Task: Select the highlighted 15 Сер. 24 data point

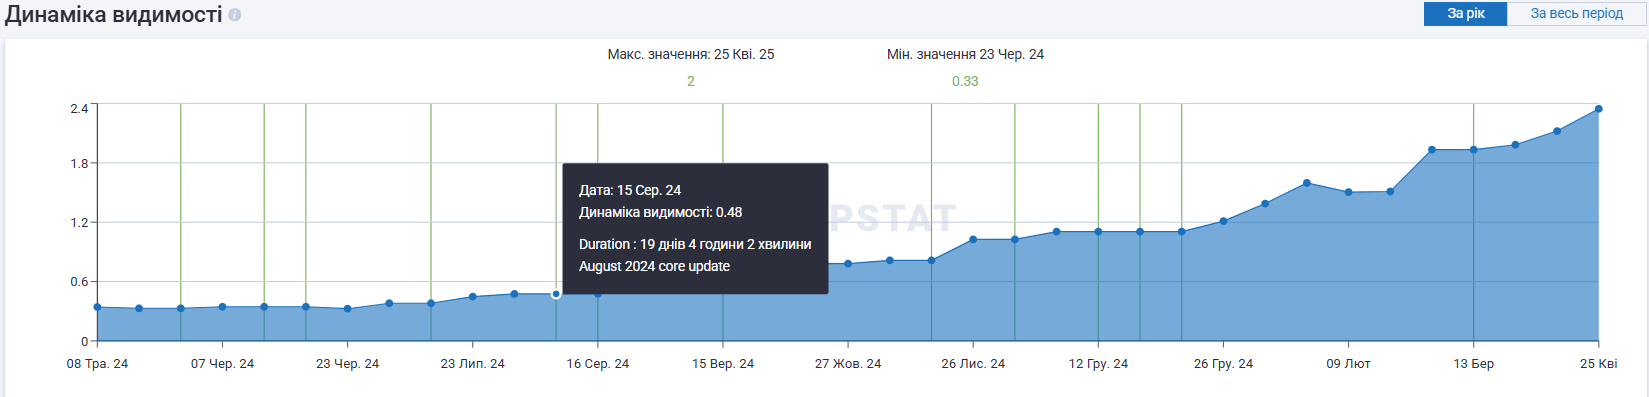Action: (x=556, y=294)
